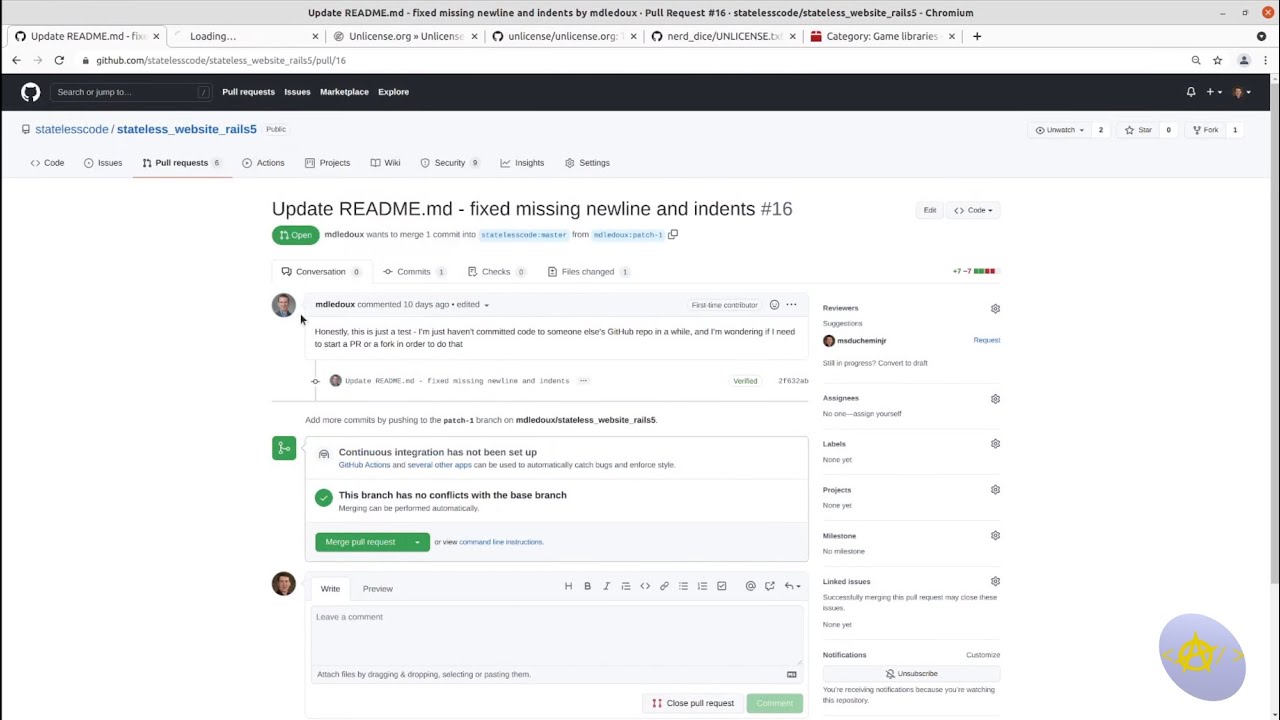The width and height of the screenshot is (1280, 720).
Task: Click the browser address bar URL
Action: pyautogui.click(x=221, y=60)
